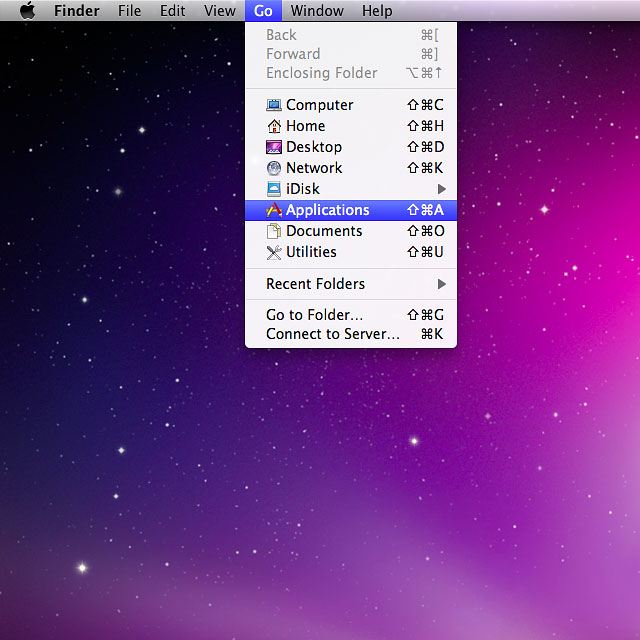The width and height of the screenshot is (640, 640).
Task: Expand the Recent Folders submenu arrow
Action: tap(441, 284)
